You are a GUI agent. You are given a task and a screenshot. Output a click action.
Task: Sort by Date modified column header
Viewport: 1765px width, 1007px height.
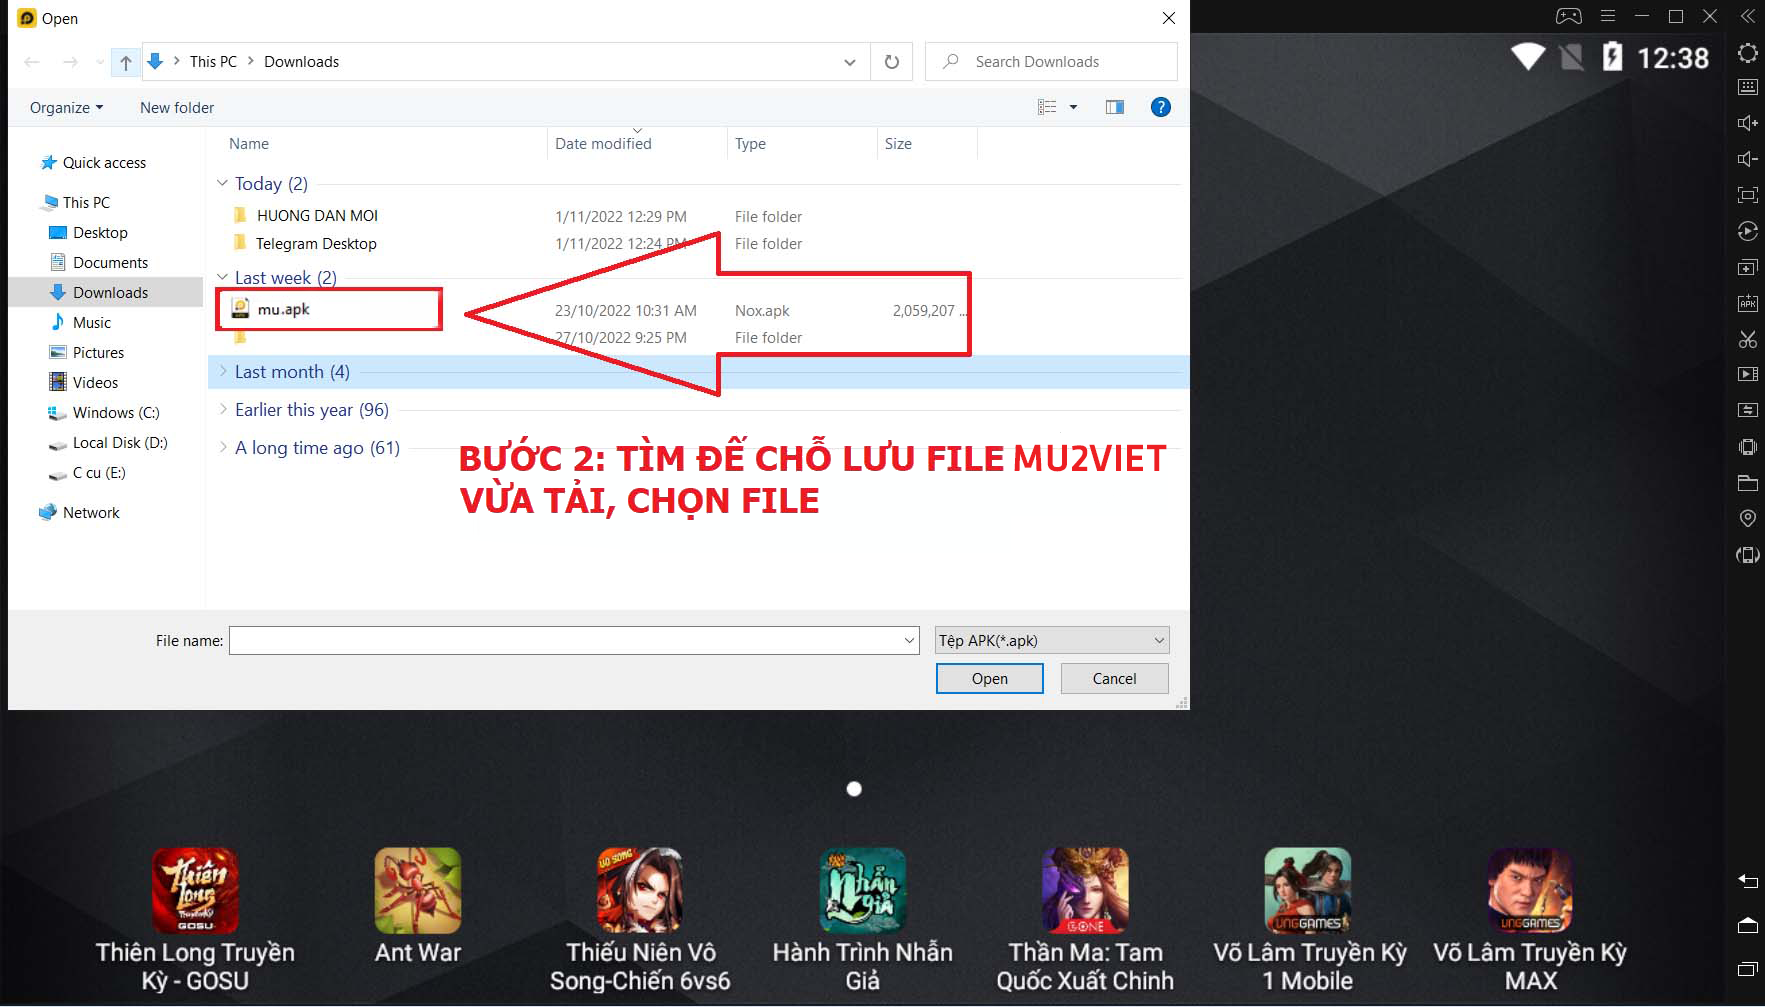tap(603, 144)
